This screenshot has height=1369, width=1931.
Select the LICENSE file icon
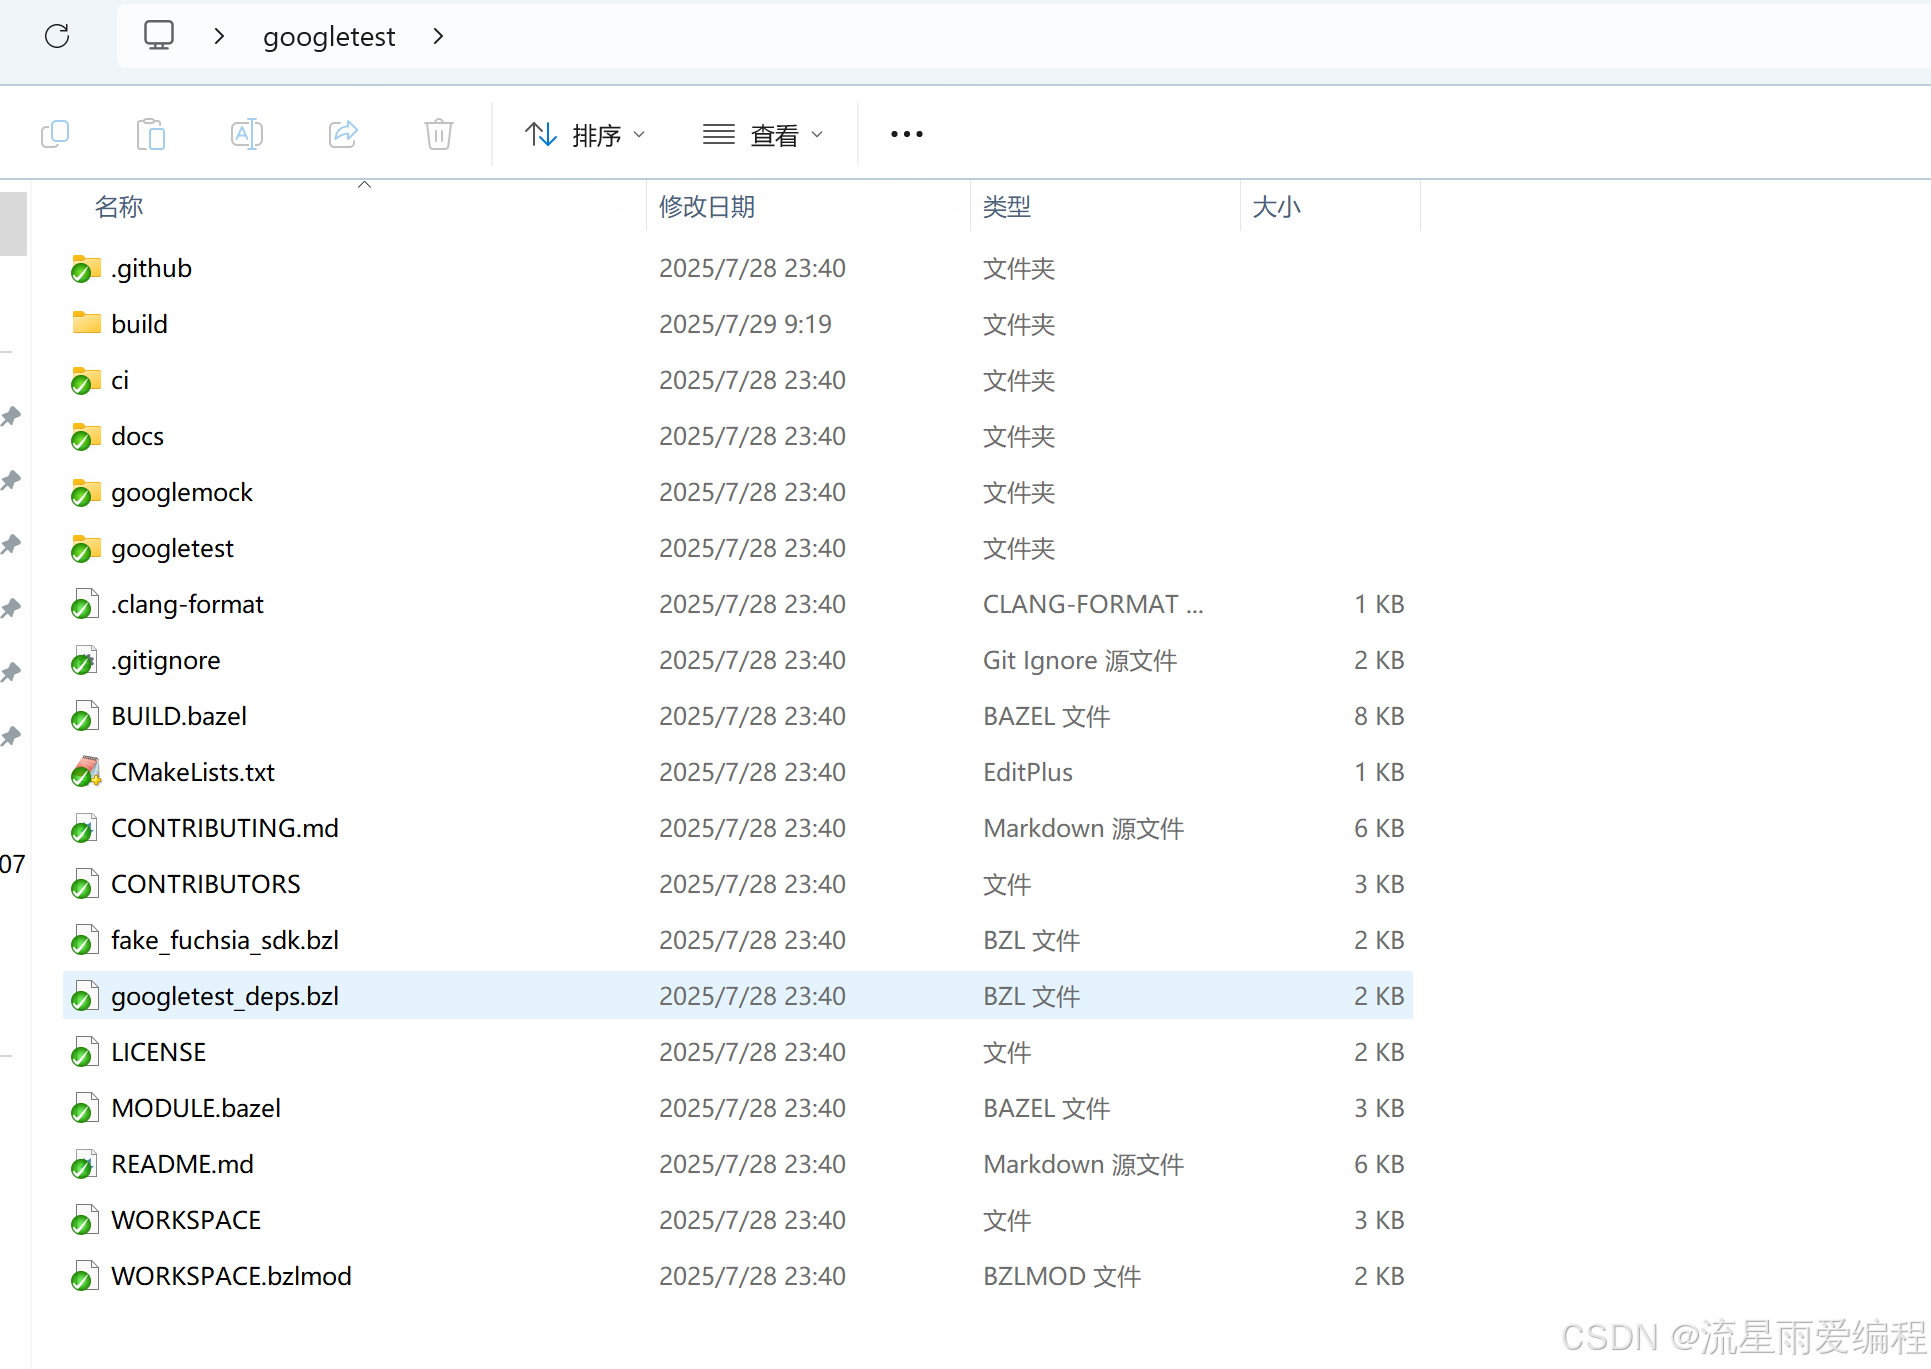[86, 1052]
